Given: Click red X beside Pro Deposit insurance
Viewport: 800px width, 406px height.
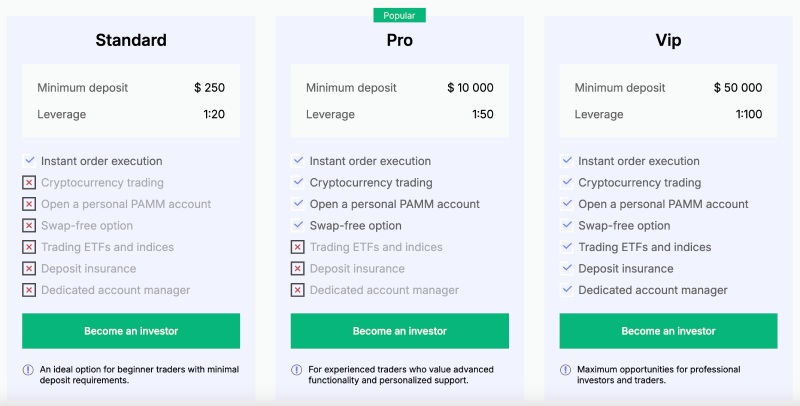Looking at the screenshot, I should point(298,269).
